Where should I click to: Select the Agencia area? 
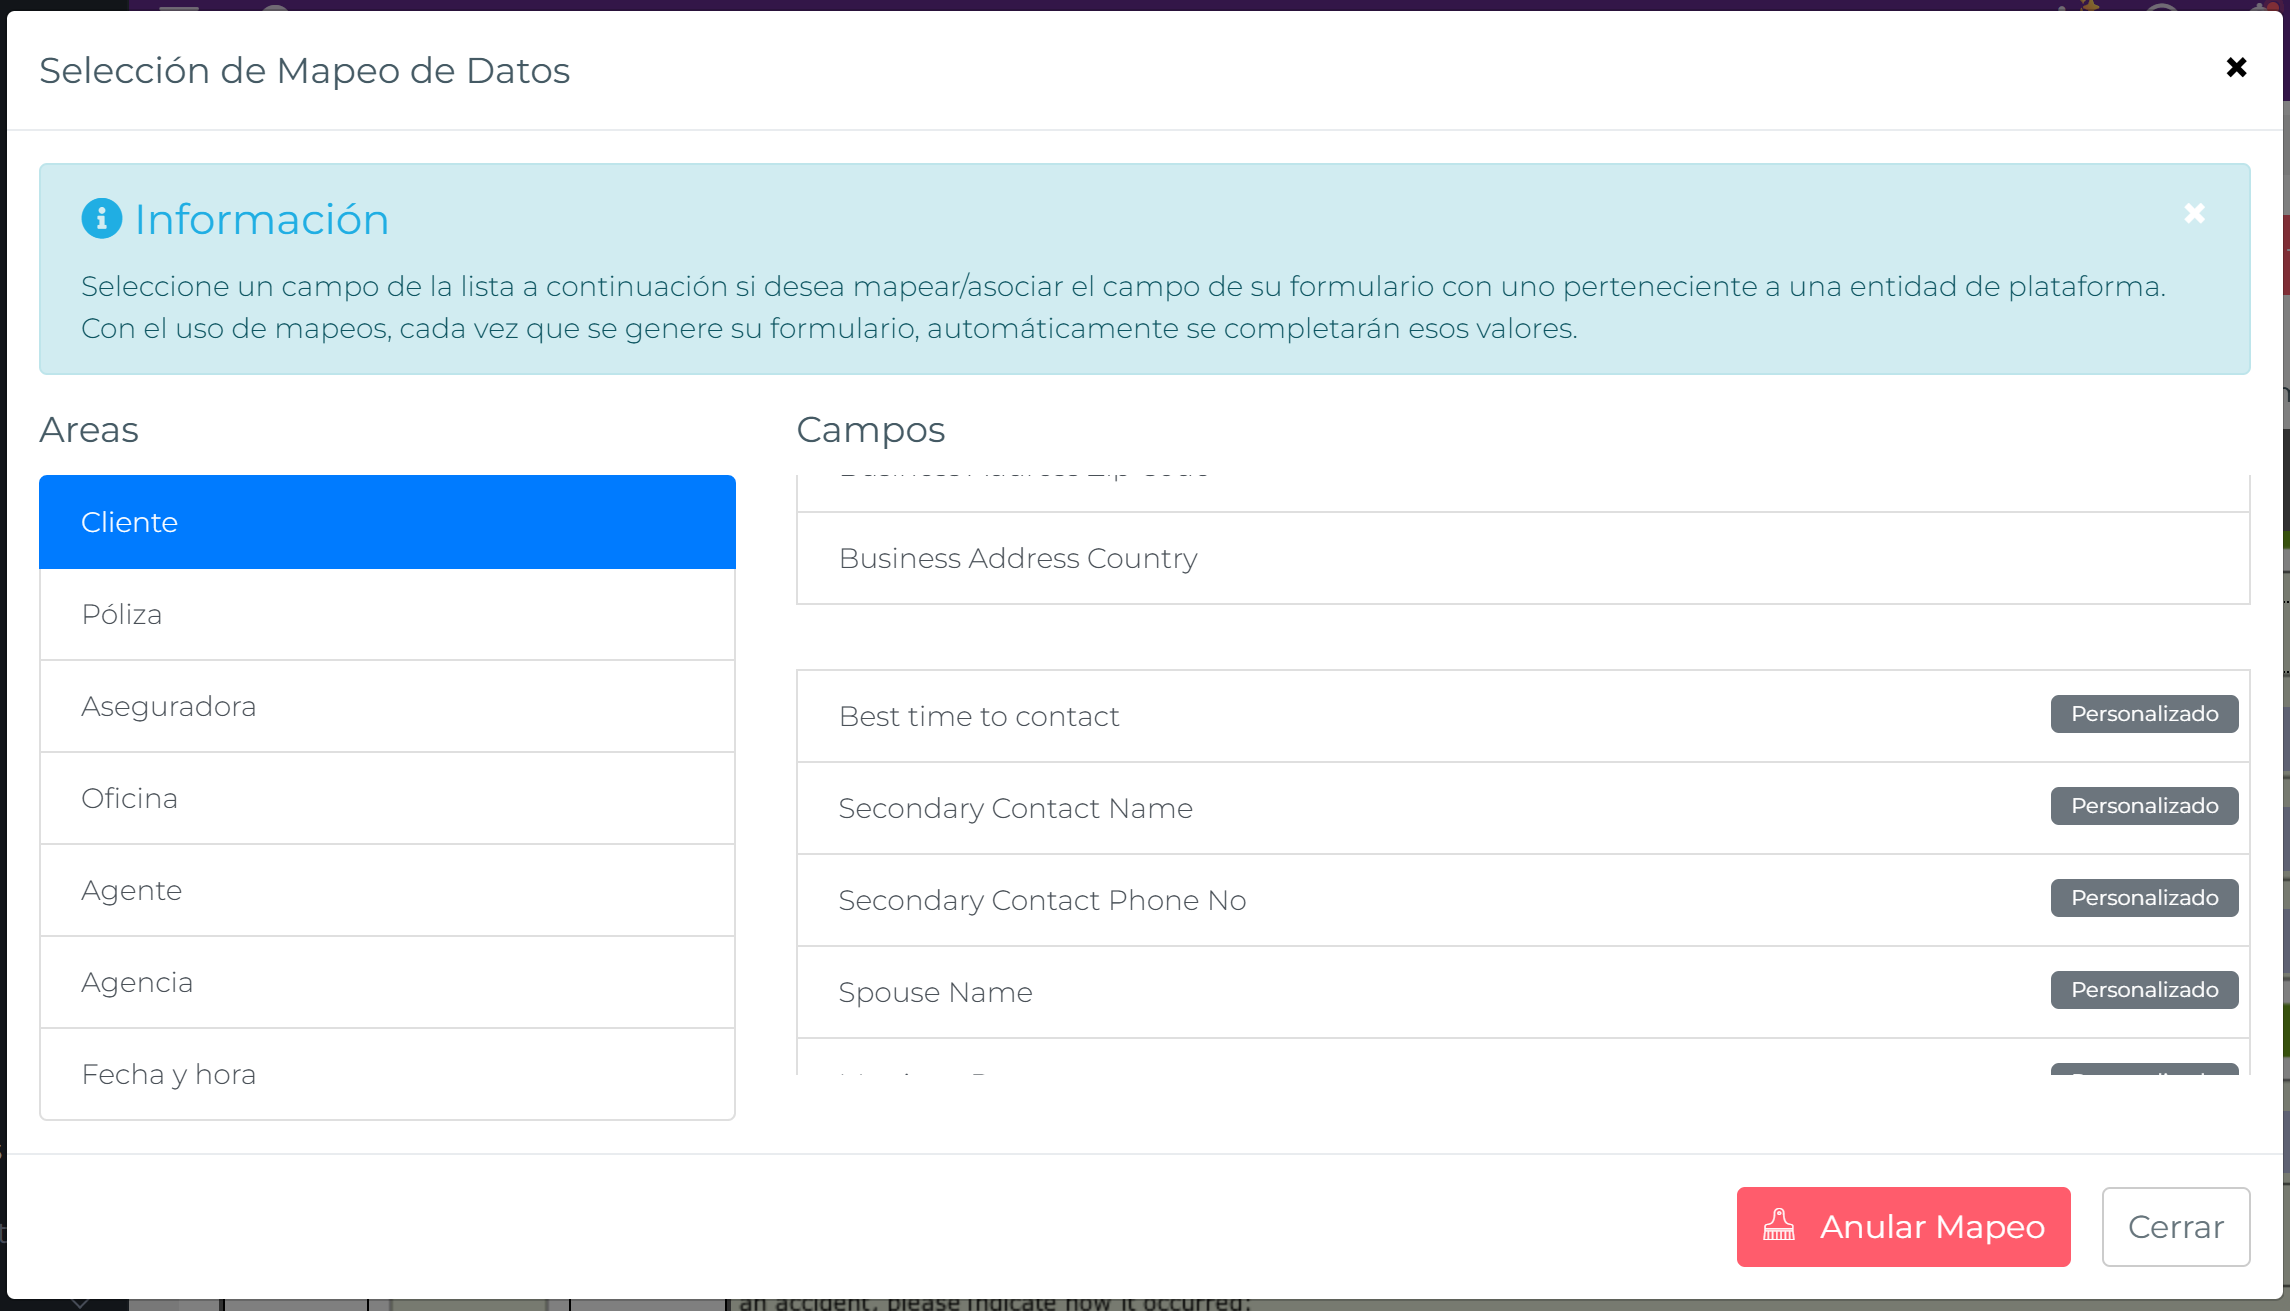click(x=387, y=981)
